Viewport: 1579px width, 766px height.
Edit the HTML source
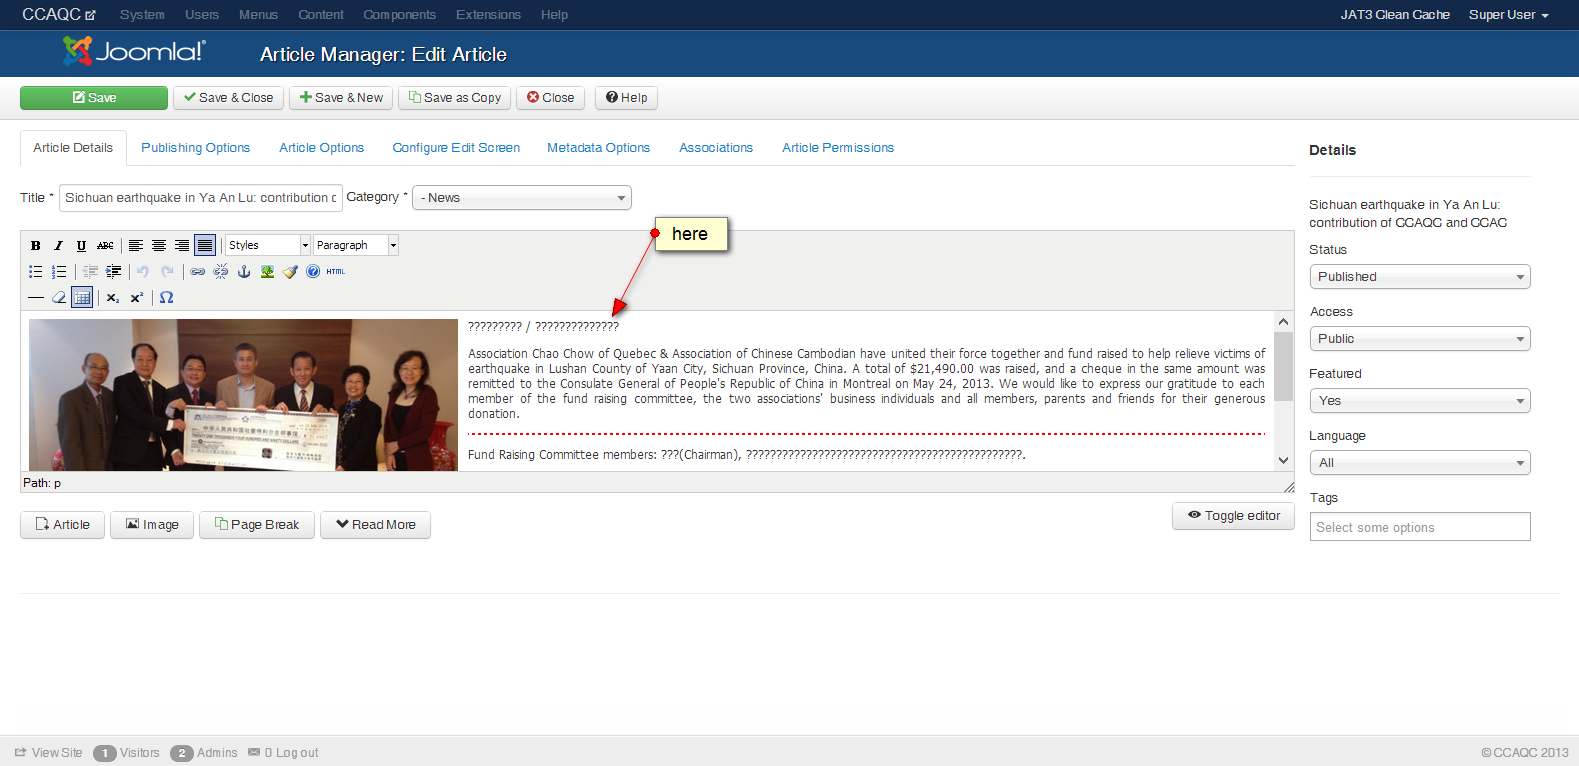(x=336, y=271)
